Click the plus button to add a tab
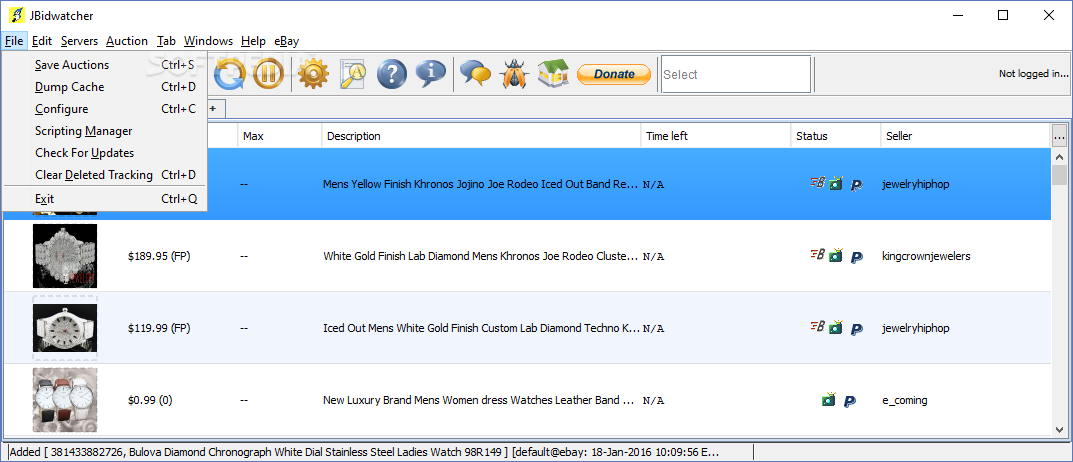 [213, 108]
